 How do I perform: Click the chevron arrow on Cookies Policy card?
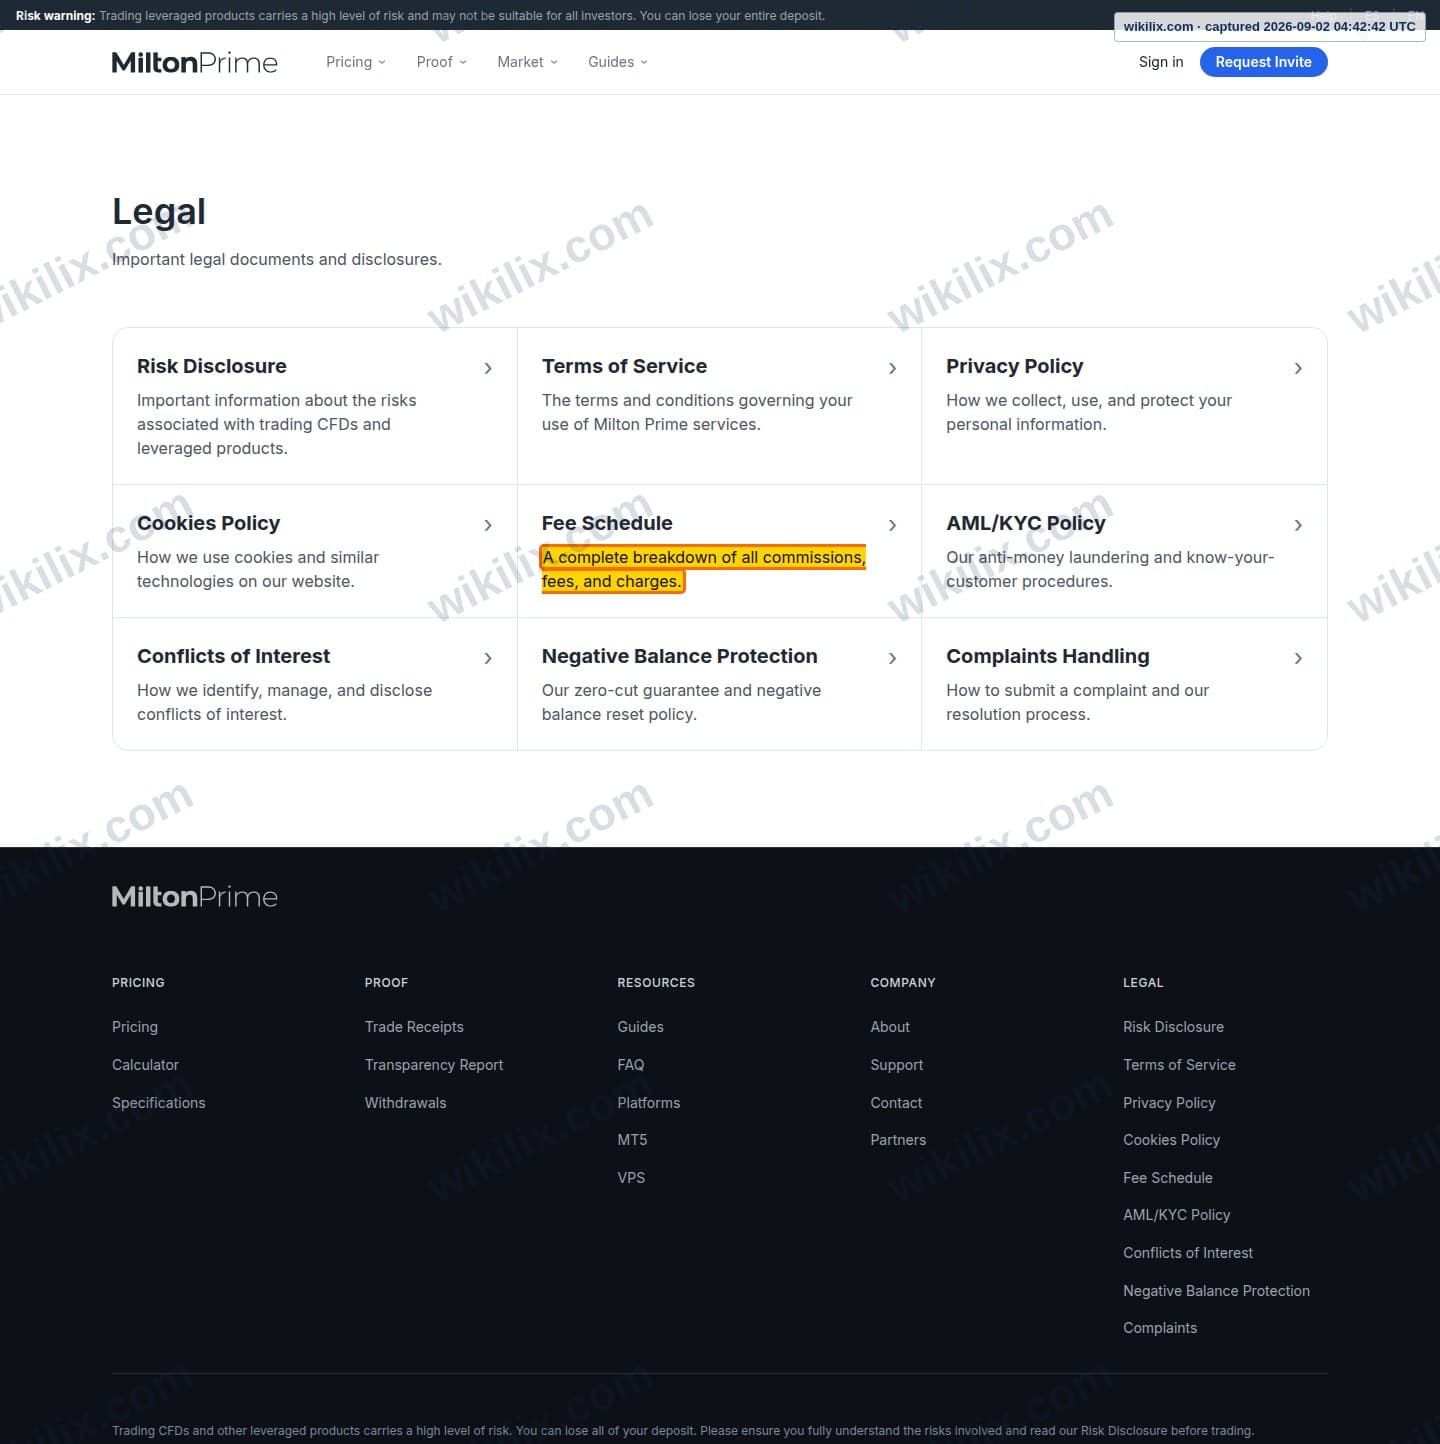coord(488,525)
